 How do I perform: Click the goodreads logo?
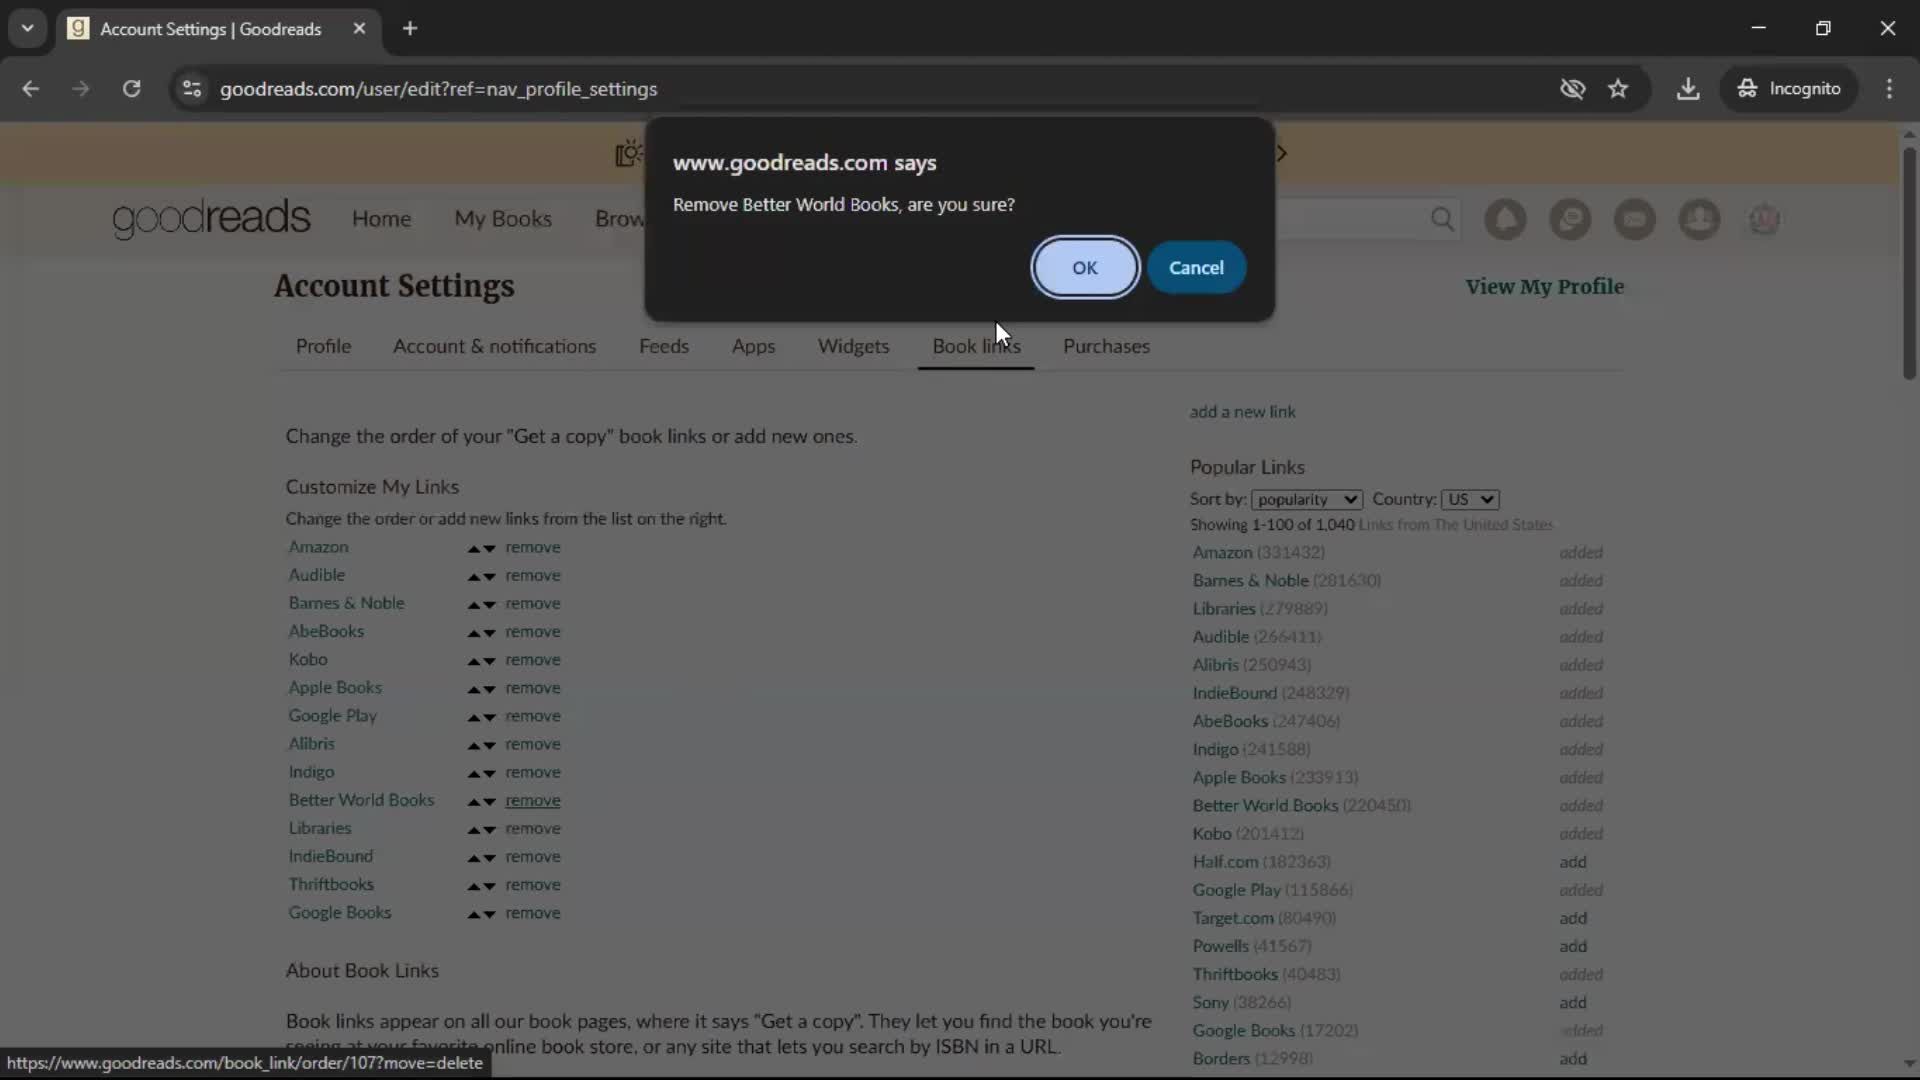[x=211, y=218]
